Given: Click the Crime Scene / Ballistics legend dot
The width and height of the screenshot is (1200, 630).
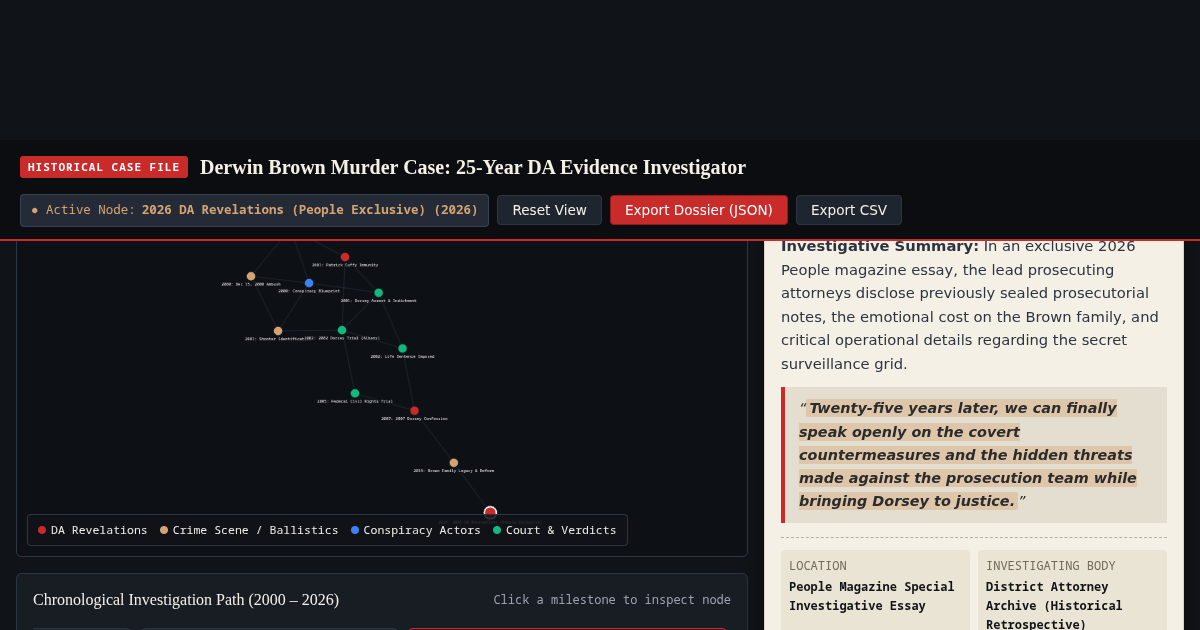Looking at the screenshot, I should [164, 530].
